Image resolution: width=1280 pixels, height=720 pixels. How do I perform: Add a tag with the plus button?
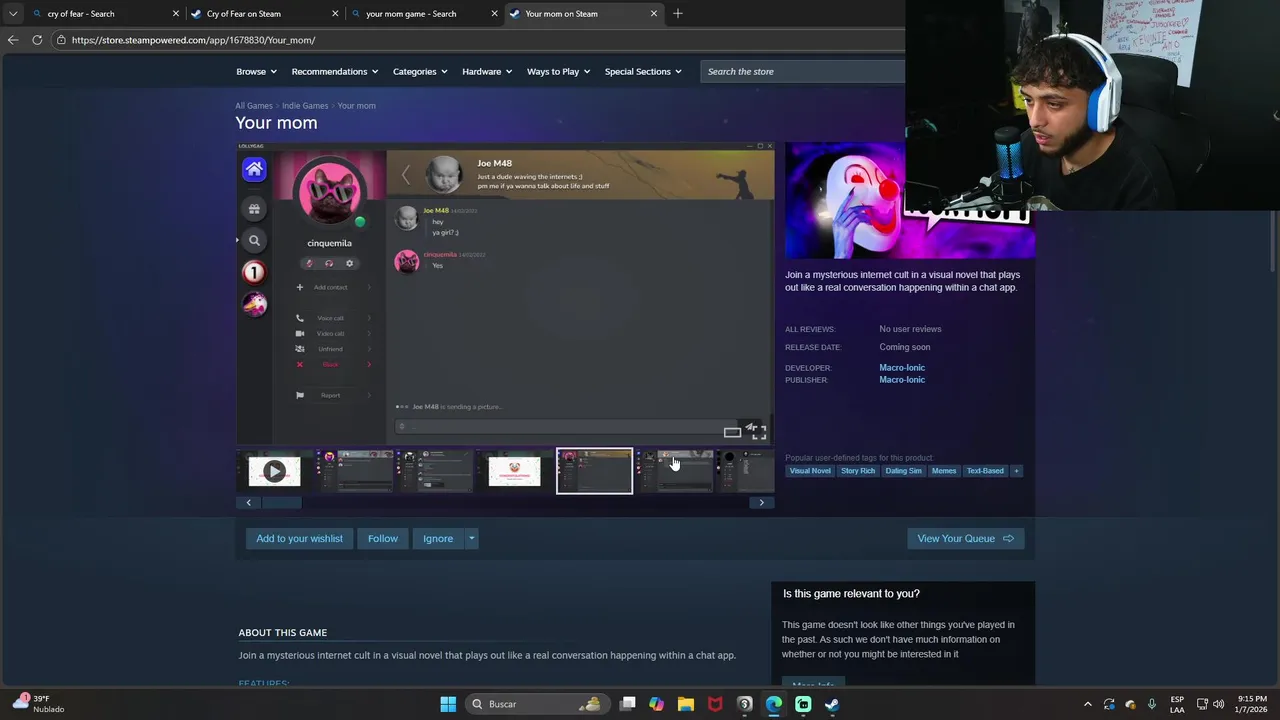coord(1016,471)
